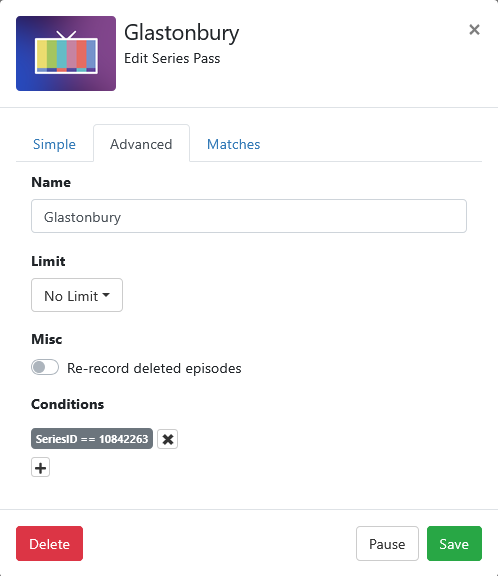Click the remove condition X icon
This screenshot has height=576, width=498.
click(x=167, y=439)
